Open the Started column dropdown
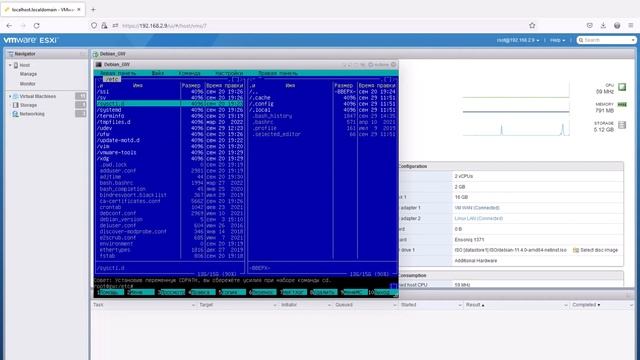Screen dimensions: 640x360 pyautogui.click(x=460, y=305)
